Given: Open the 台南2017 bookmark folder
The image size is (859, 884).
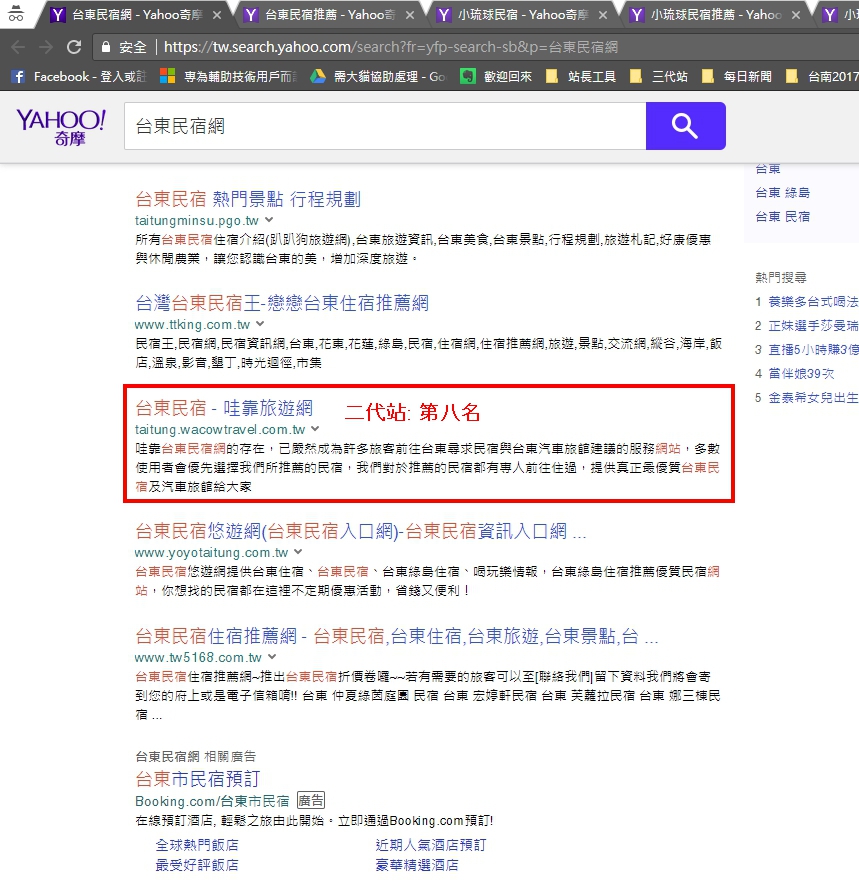Looking at the screenshot, I should click(822, 77).
